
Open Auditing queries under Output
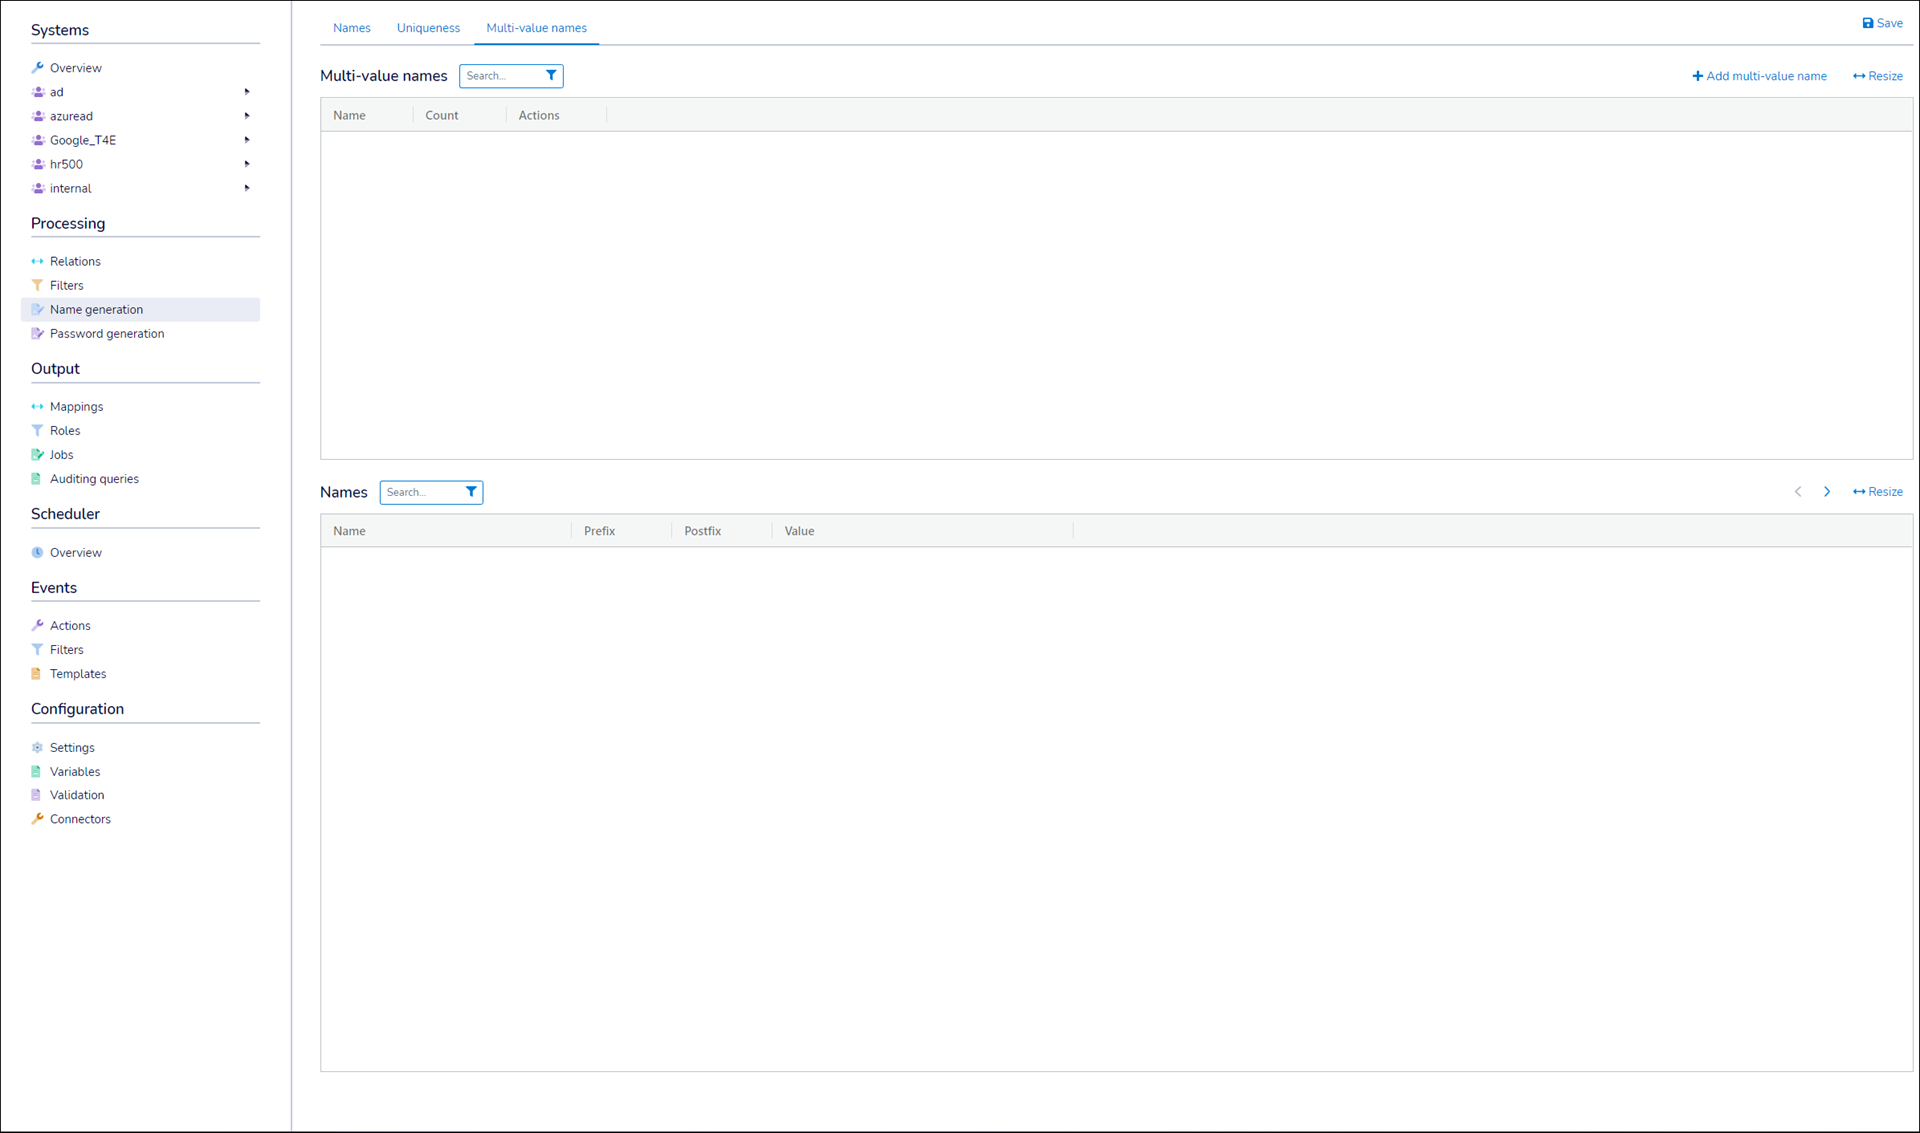coord(94,479)
